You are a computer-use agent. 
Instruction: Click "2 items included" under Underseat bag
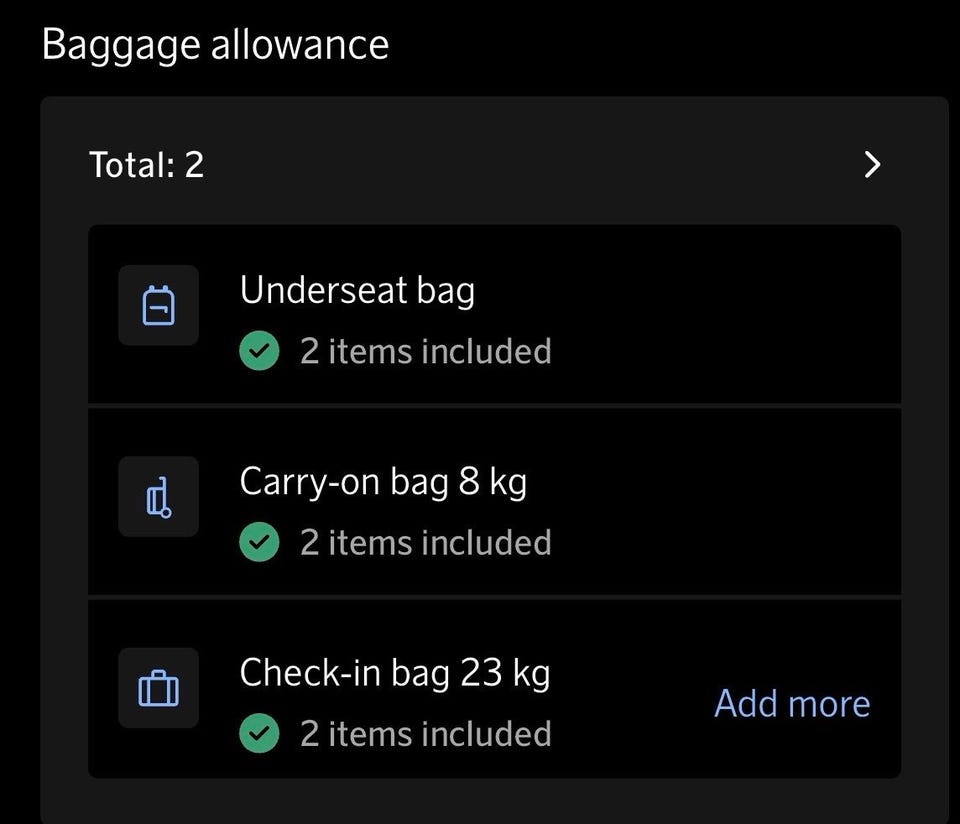425,351
